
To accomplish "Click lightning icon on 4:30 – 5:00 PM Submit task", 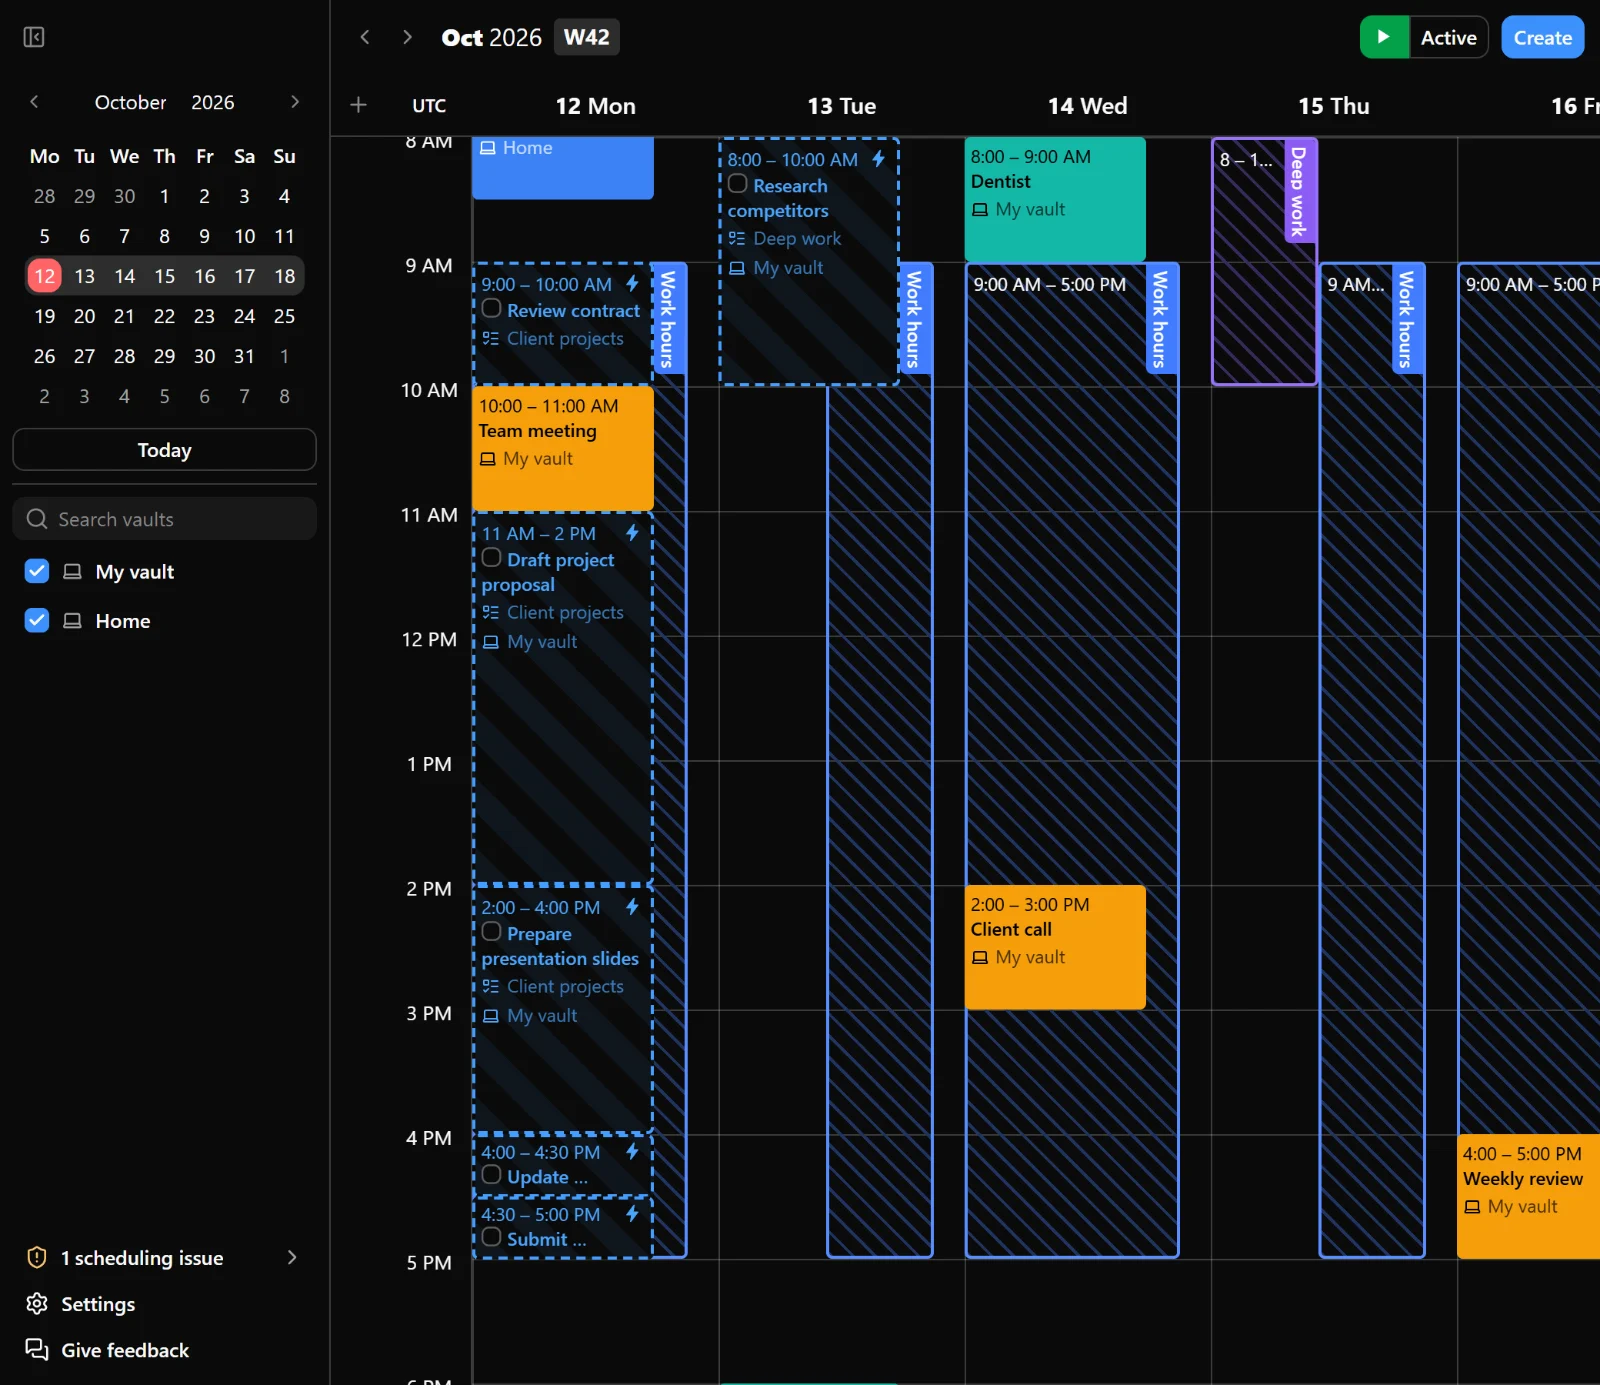I will (632, 1214).
